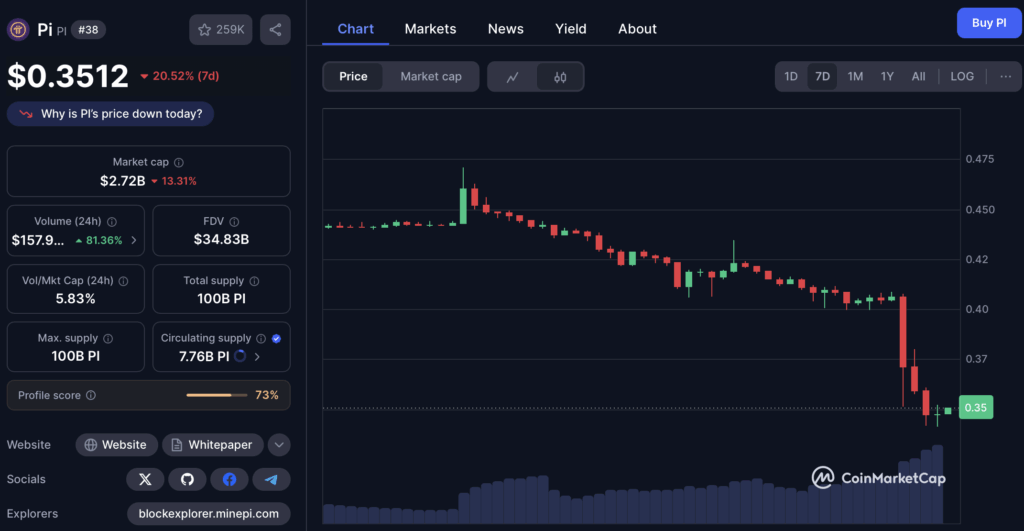The height and width of the screenshot is (531, 1024).
Task: Expand Circulating supply details arrow
Action: pyautogui.click(x=257, y=357)
